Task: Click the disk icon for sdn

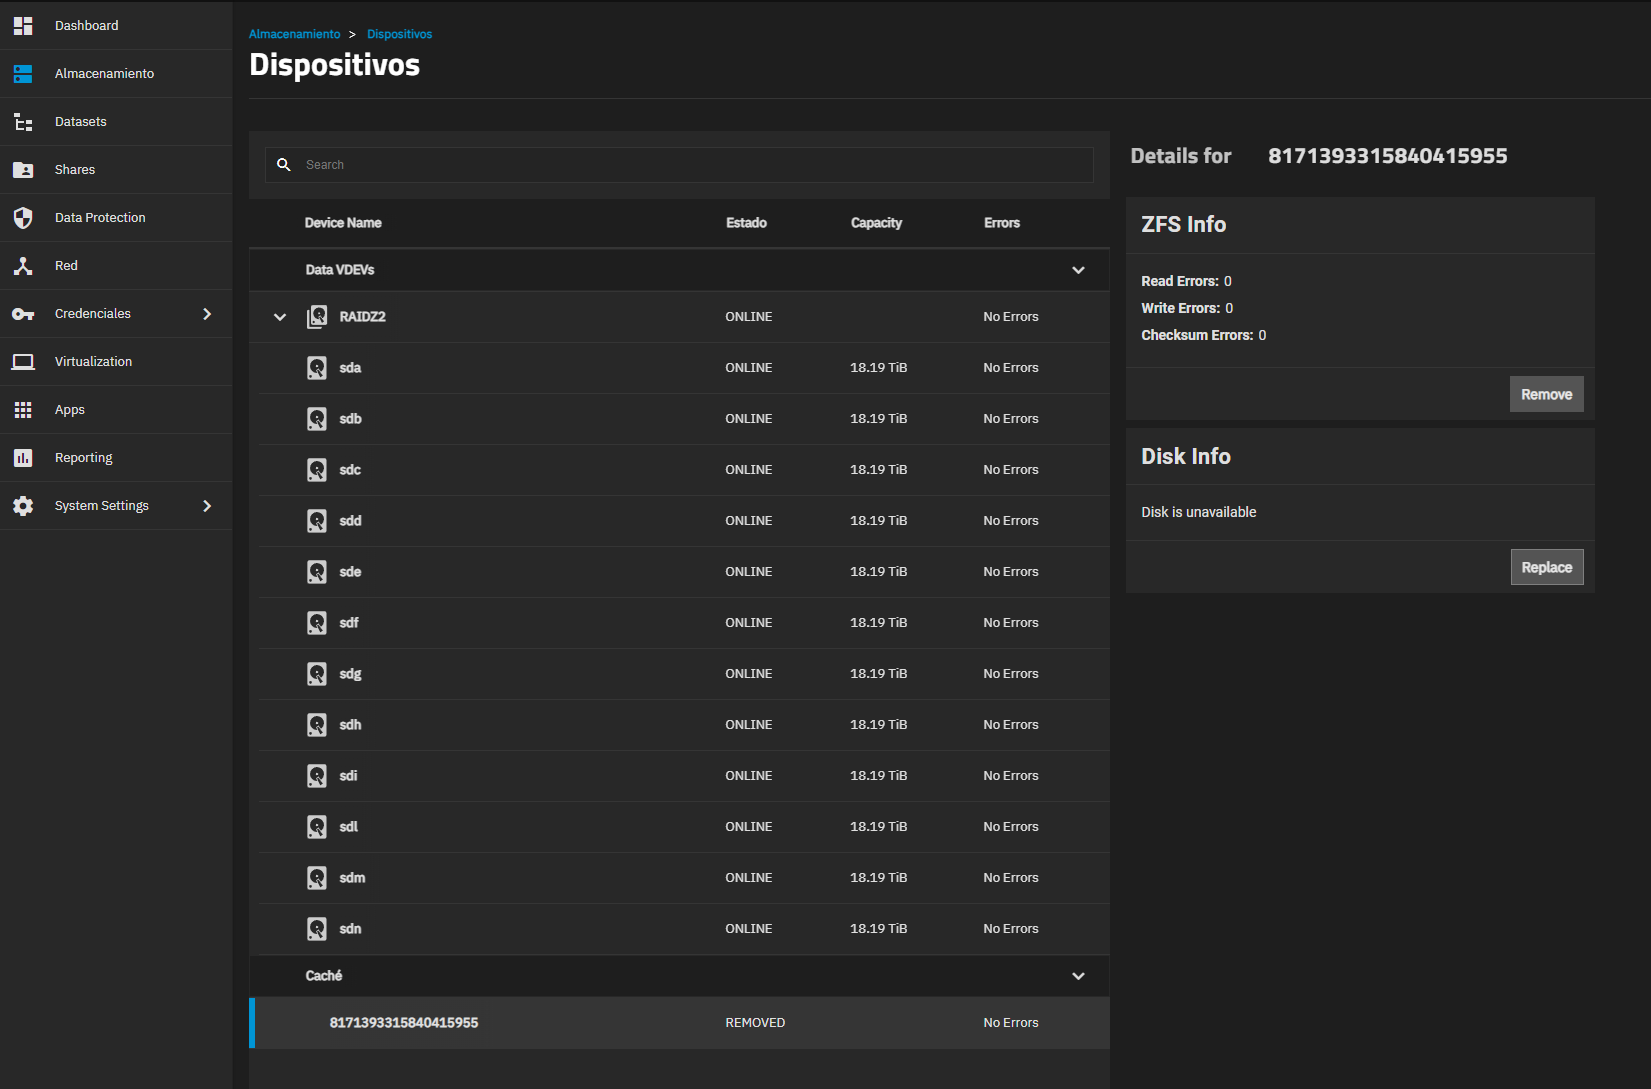Action: click(317, 929)
